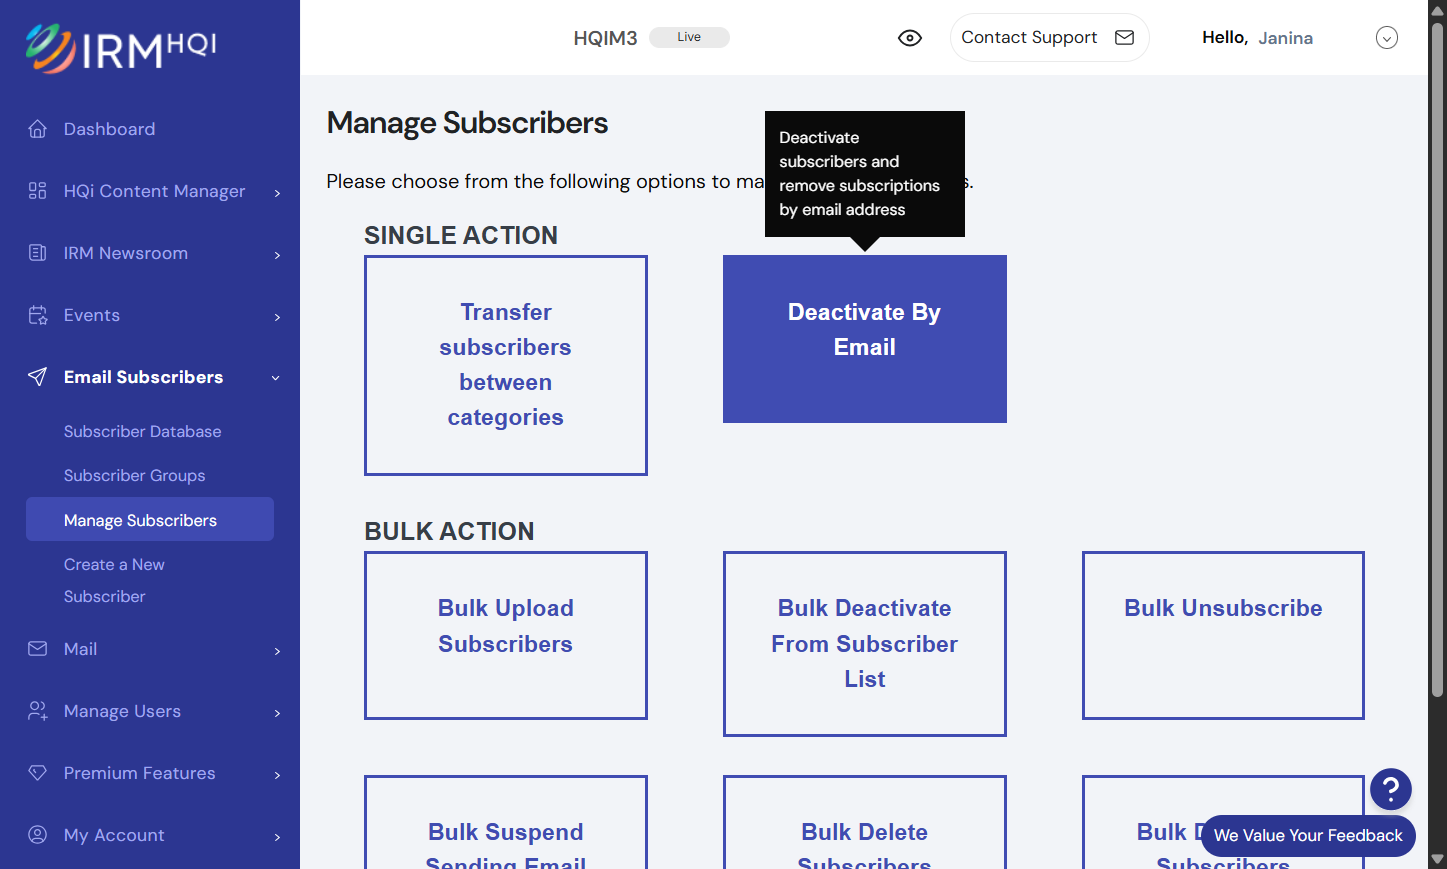Click the Contact Support button
The width and height of the screenshot is (1447, 869).
tap(1049, 38)
